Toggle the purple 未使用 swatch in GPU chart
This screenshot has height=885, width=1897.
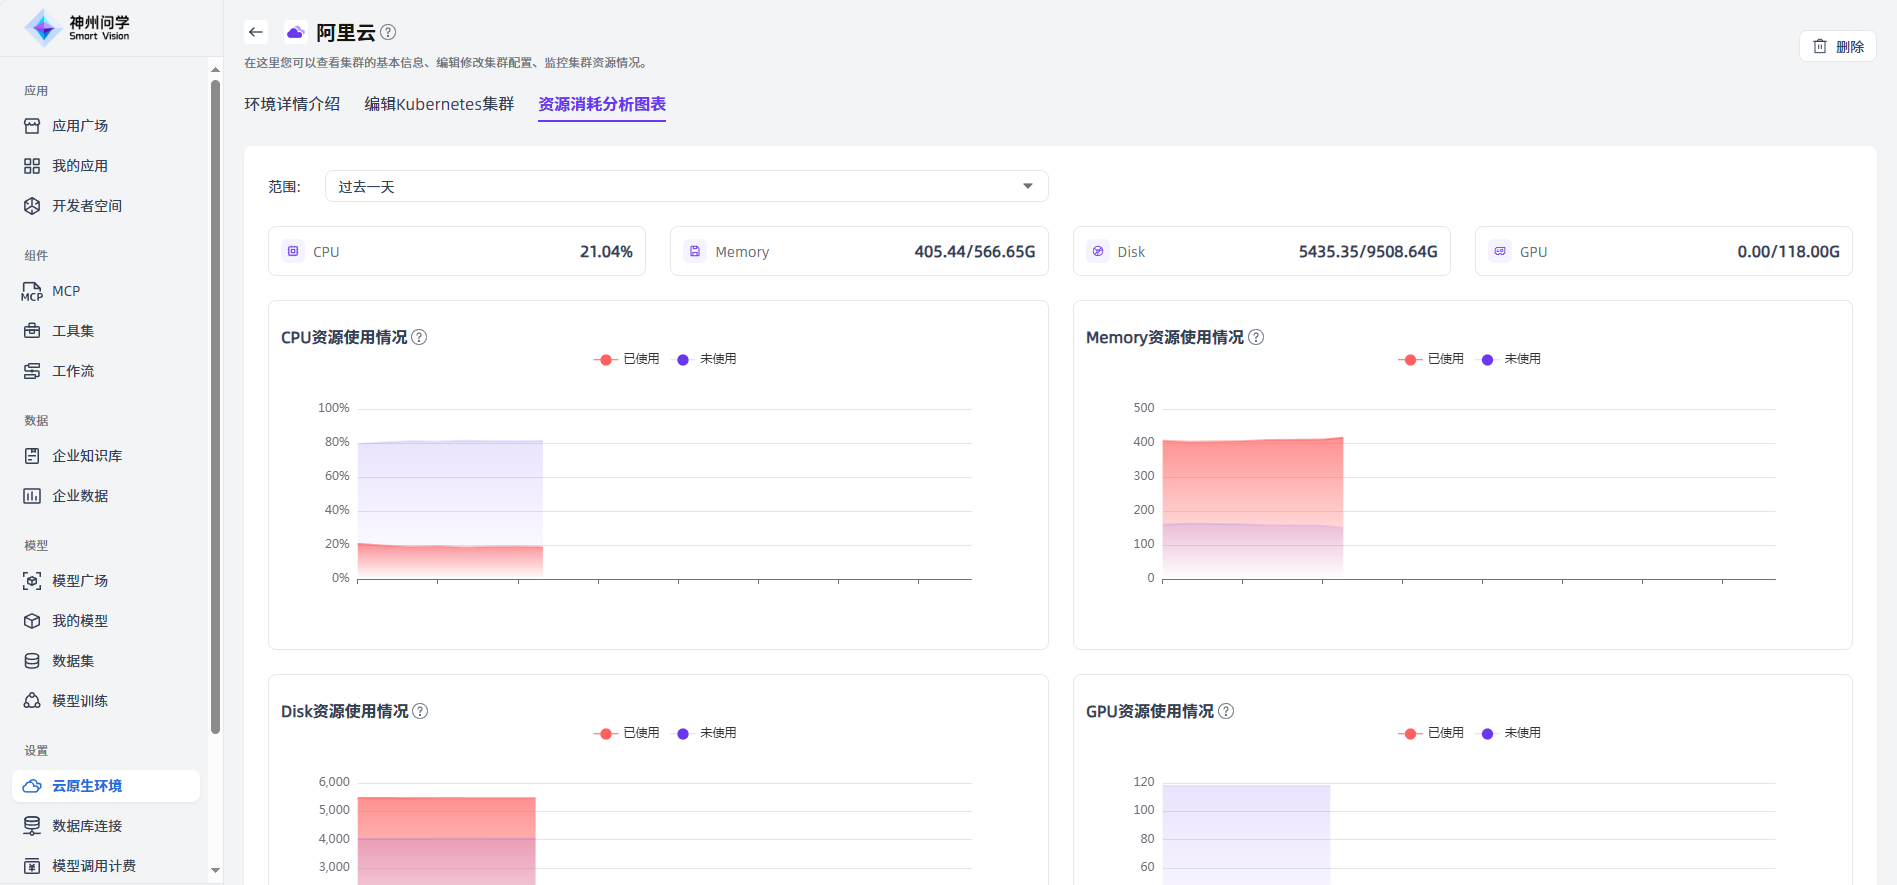(1488, 733)
